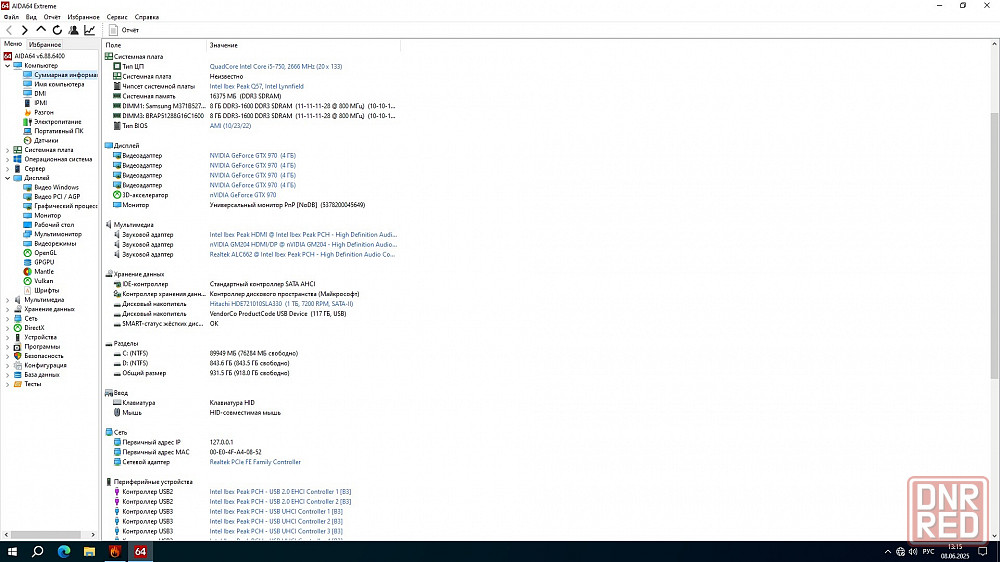Open the IPMI tree item
This screenshot has width=1000, height=562.
[x=35, y=103]
